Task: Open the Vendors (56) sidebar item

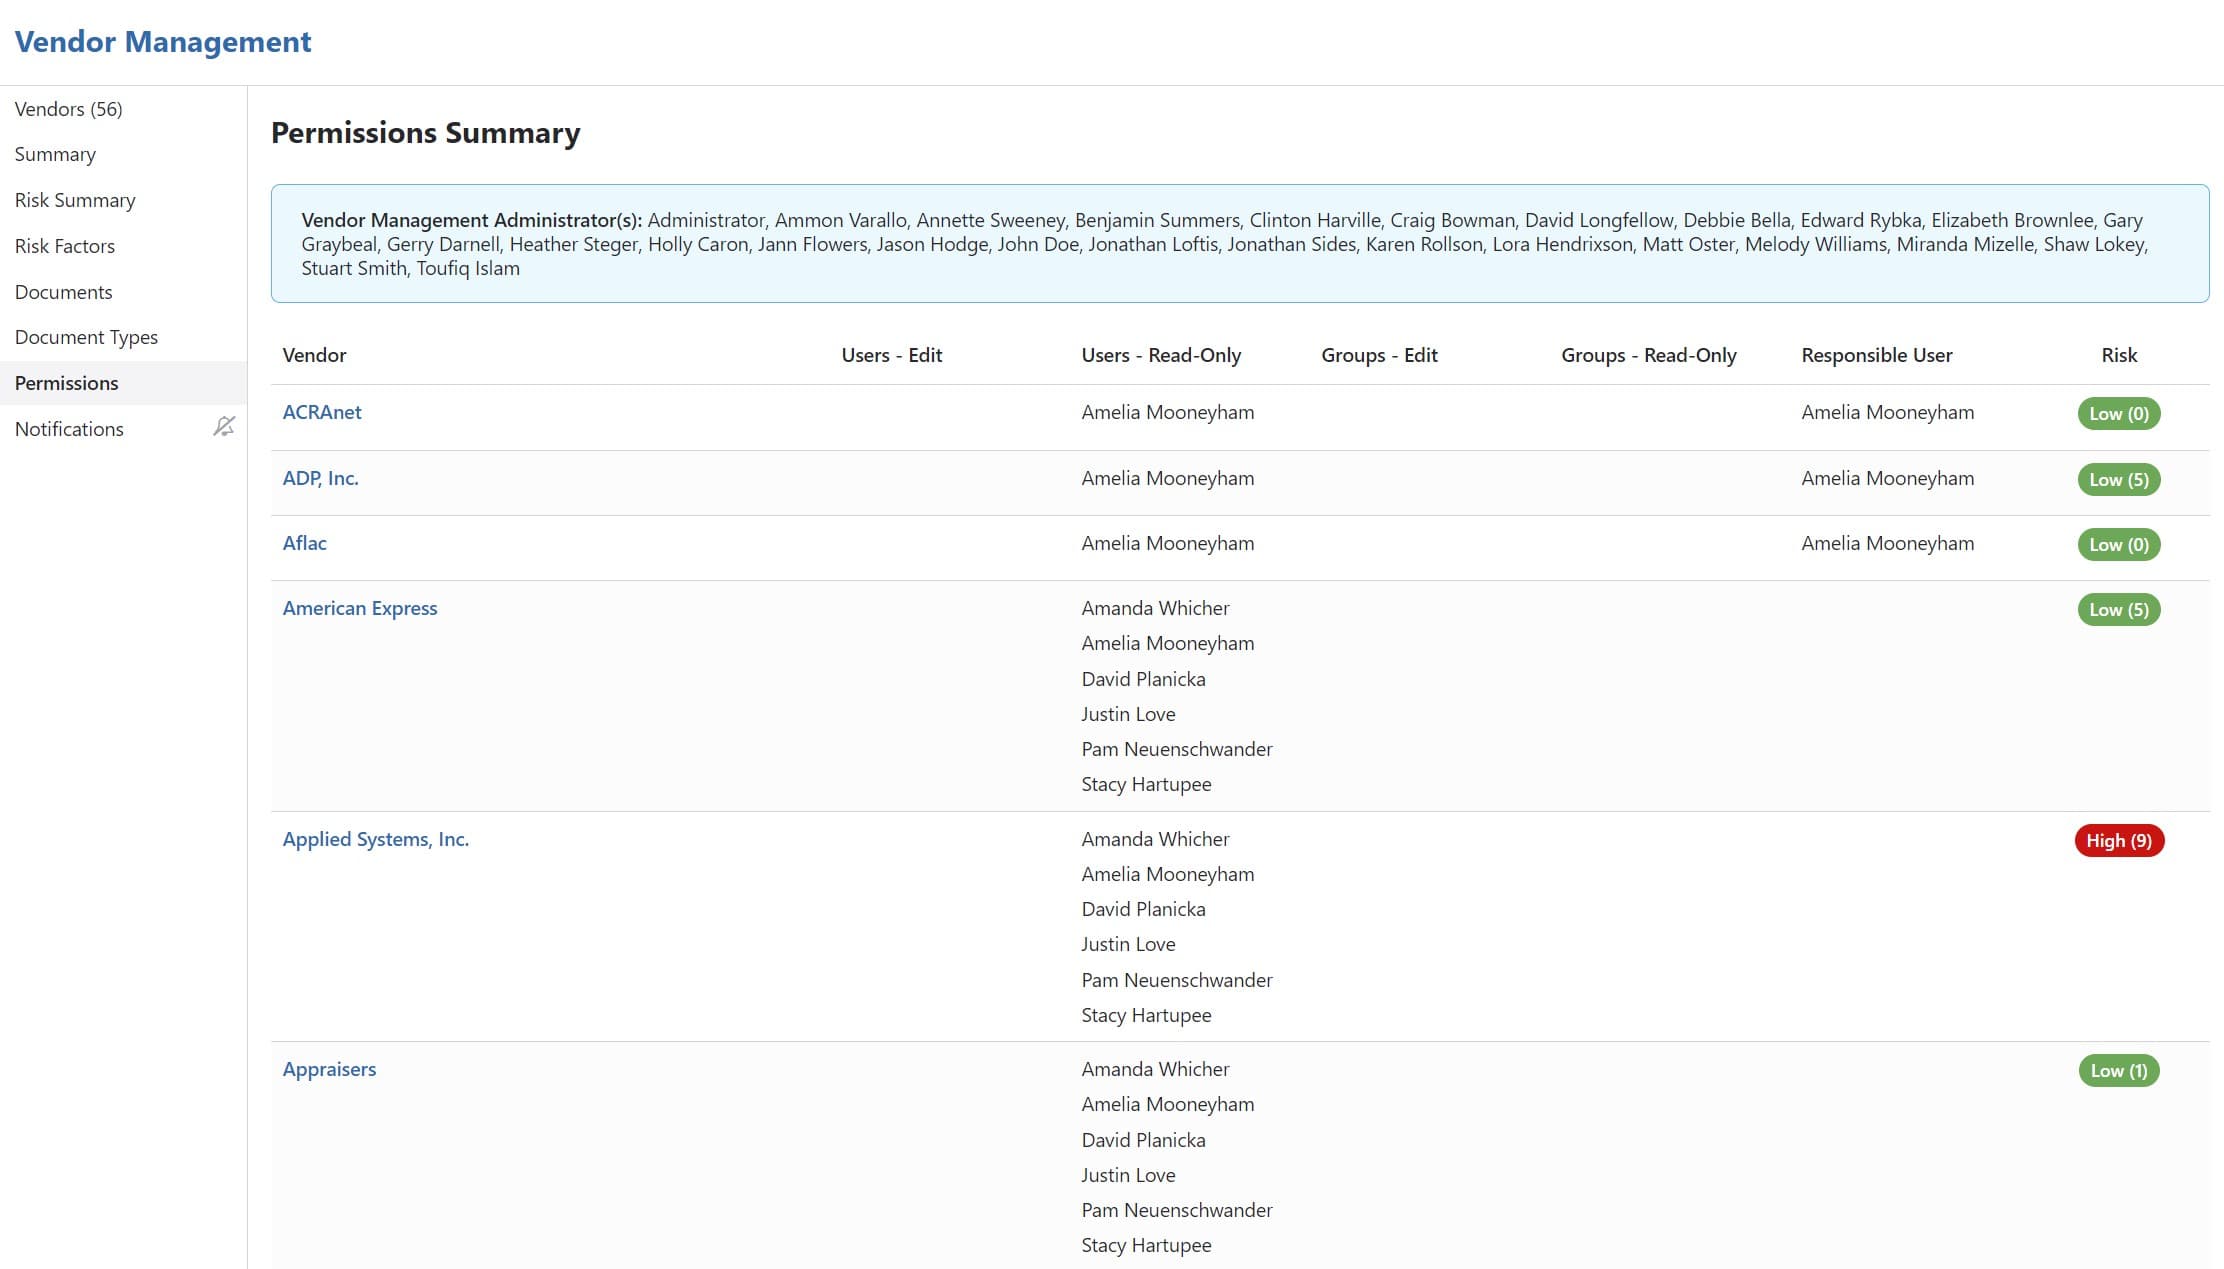Action: pyautogui.click(x=69, y=109)
